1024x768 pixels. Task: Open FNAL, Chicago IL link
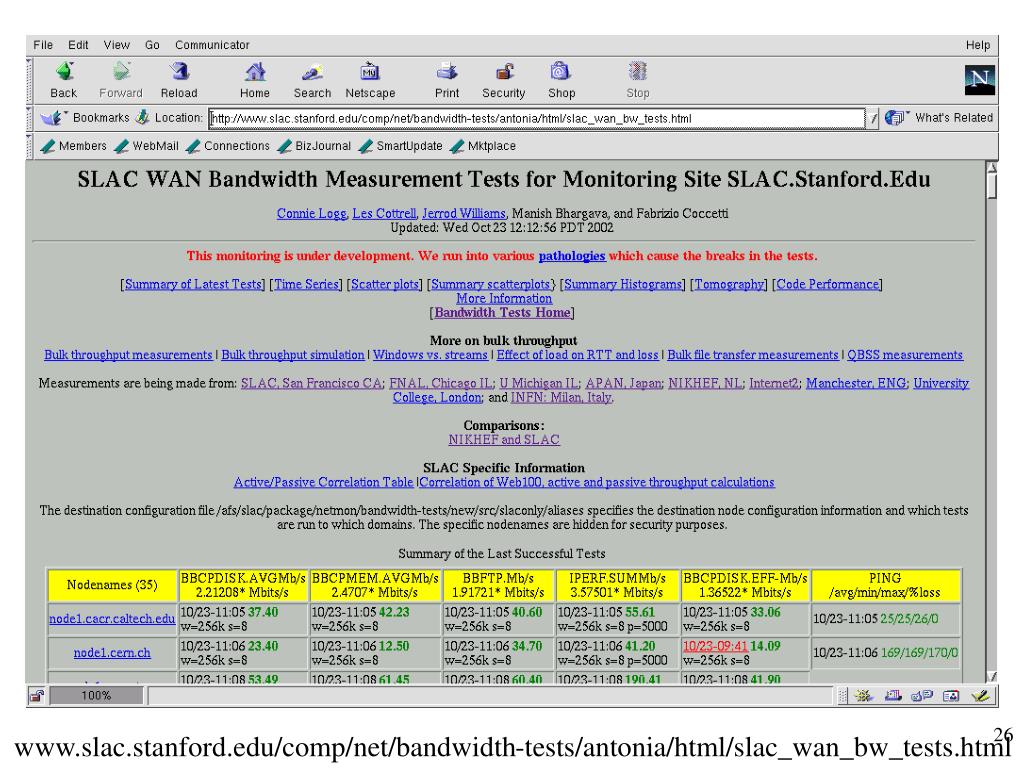click(x=441, y=383)
